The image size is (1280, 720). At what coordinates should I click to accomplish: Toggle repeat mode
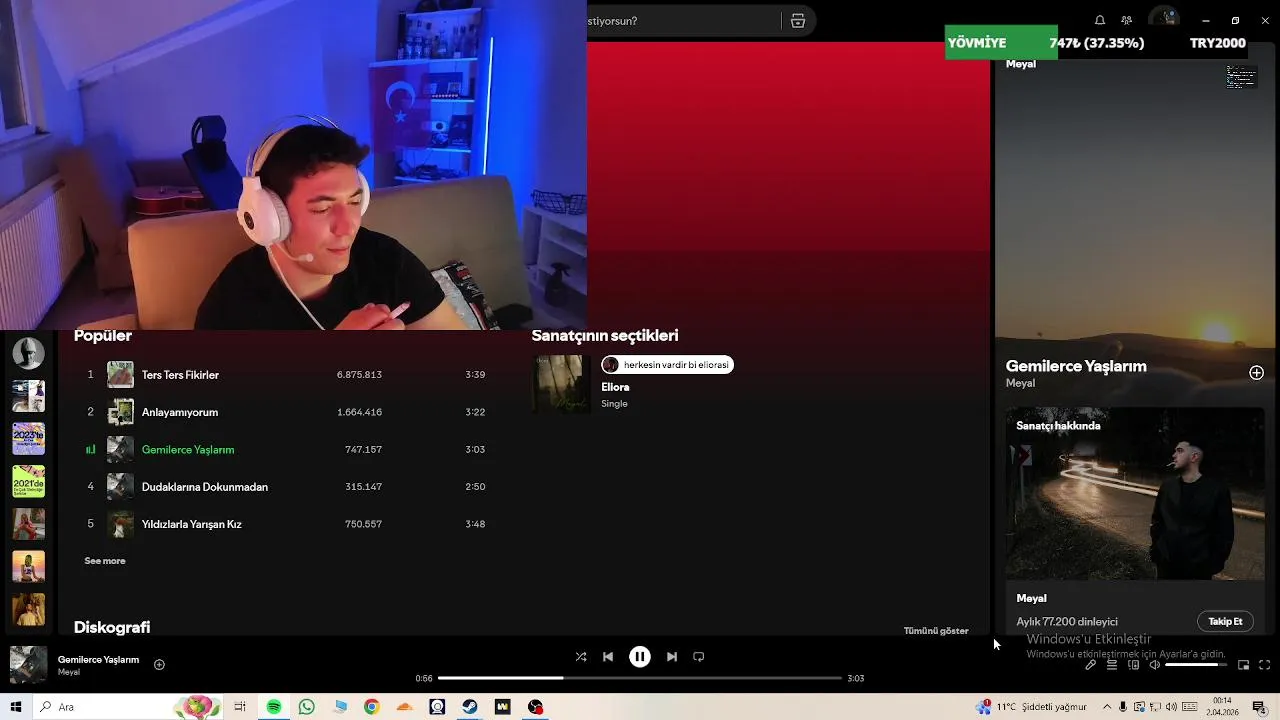(699, 657)
